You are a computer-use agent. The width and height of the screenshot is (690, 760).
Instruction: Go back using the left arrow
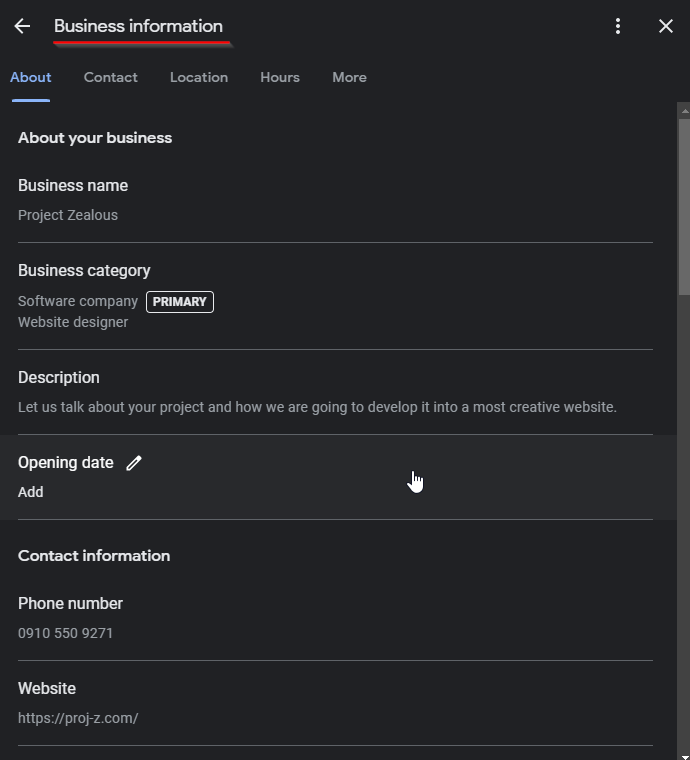pyautogui.click(x=22, y=27)
